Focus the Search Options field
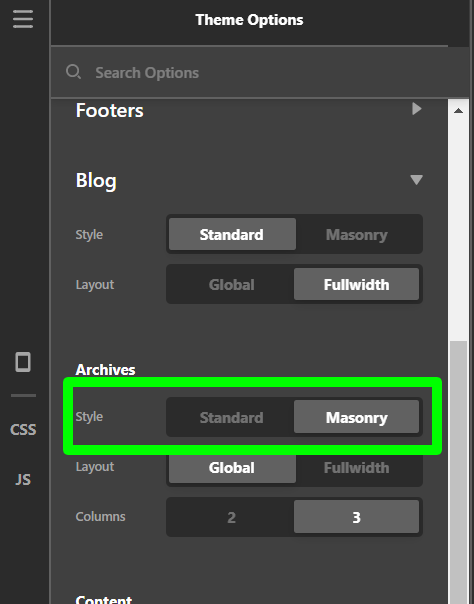474x604 pixels. point(260,72)
